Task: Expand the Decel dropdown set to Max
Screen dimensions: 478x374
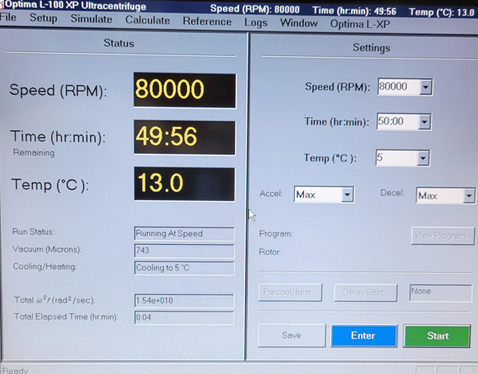Action: click(468, 196)
